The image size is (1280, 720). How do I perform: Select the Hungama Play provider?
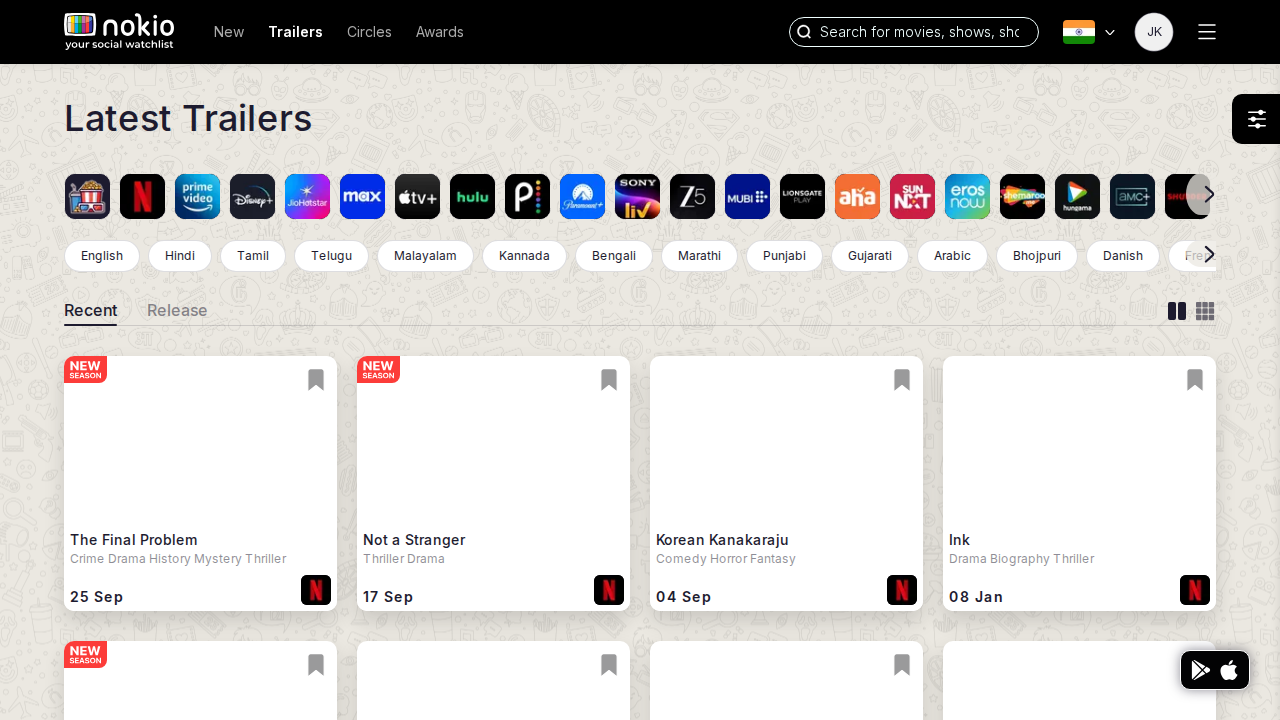click(1077, 196)
